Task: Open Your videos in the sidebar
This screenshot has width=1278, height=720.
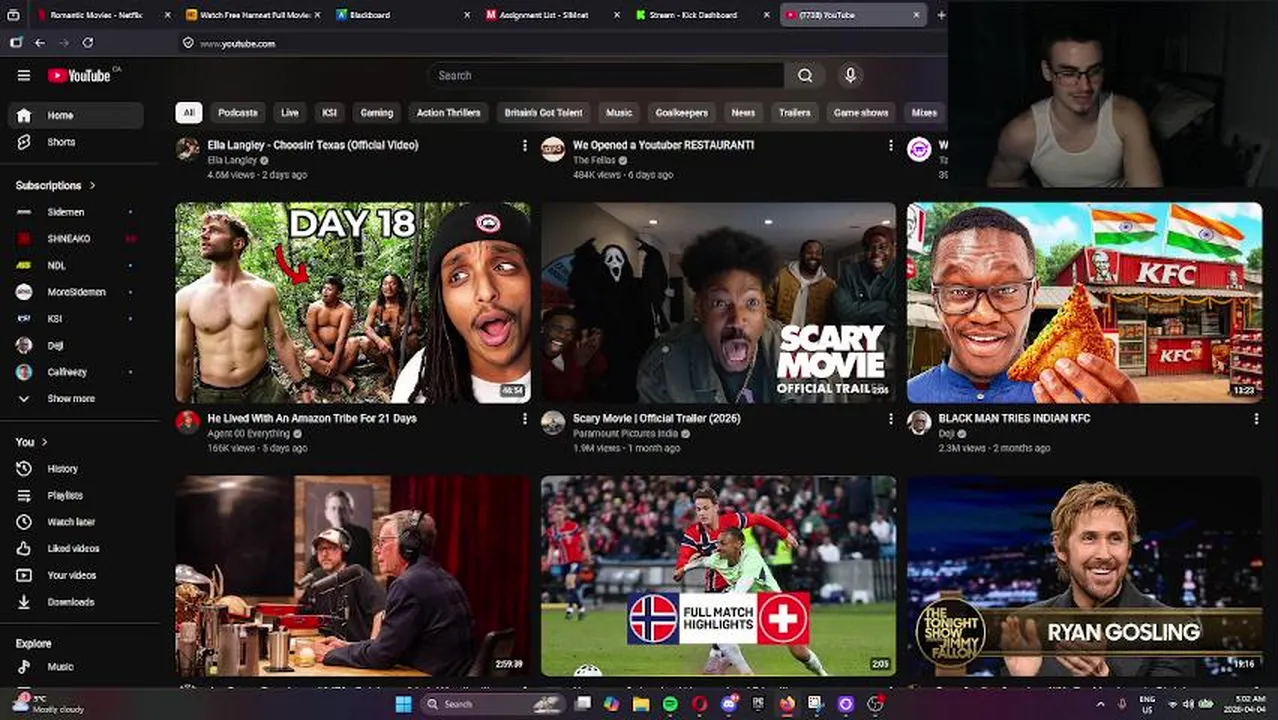Action: click(76, 575)
